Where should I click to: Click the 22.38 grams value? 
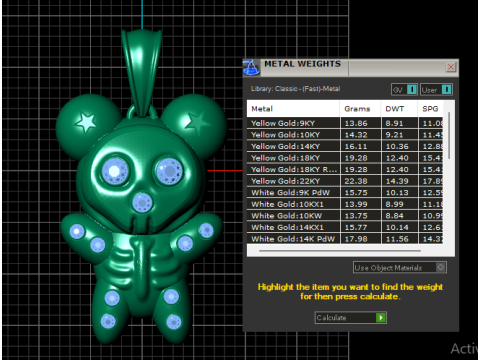tap(356, 181)
